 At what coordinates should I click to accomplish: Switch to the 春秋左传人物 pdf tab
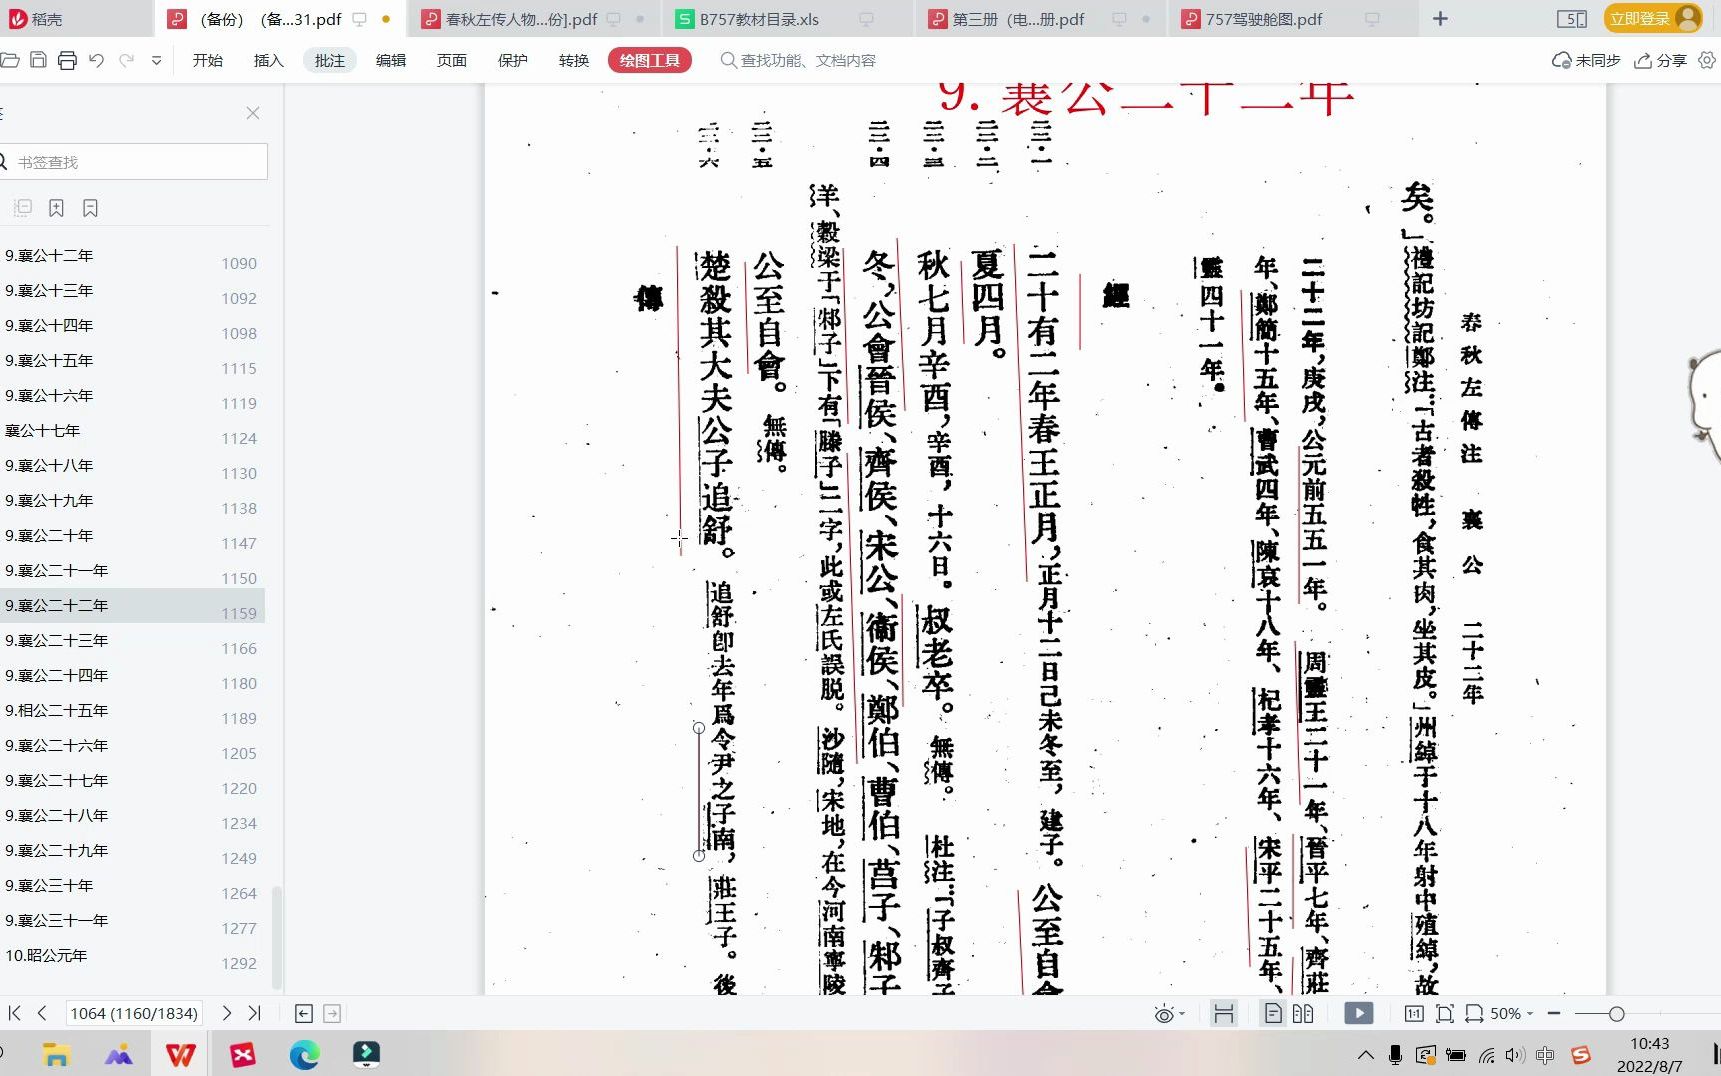click(x=534, y=19)
